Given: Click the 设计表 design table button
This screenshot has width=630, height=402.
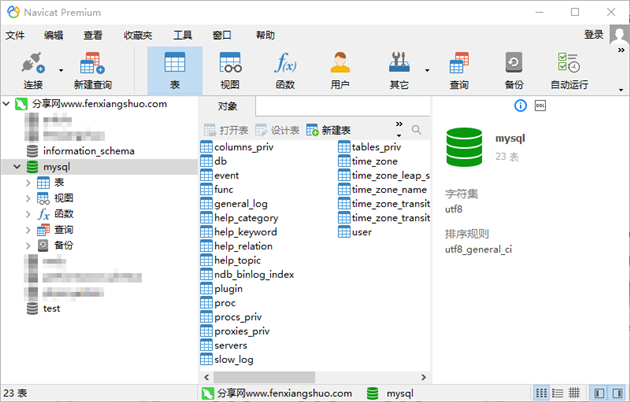Looking at the screenshot, I should [x=278, y=130].
